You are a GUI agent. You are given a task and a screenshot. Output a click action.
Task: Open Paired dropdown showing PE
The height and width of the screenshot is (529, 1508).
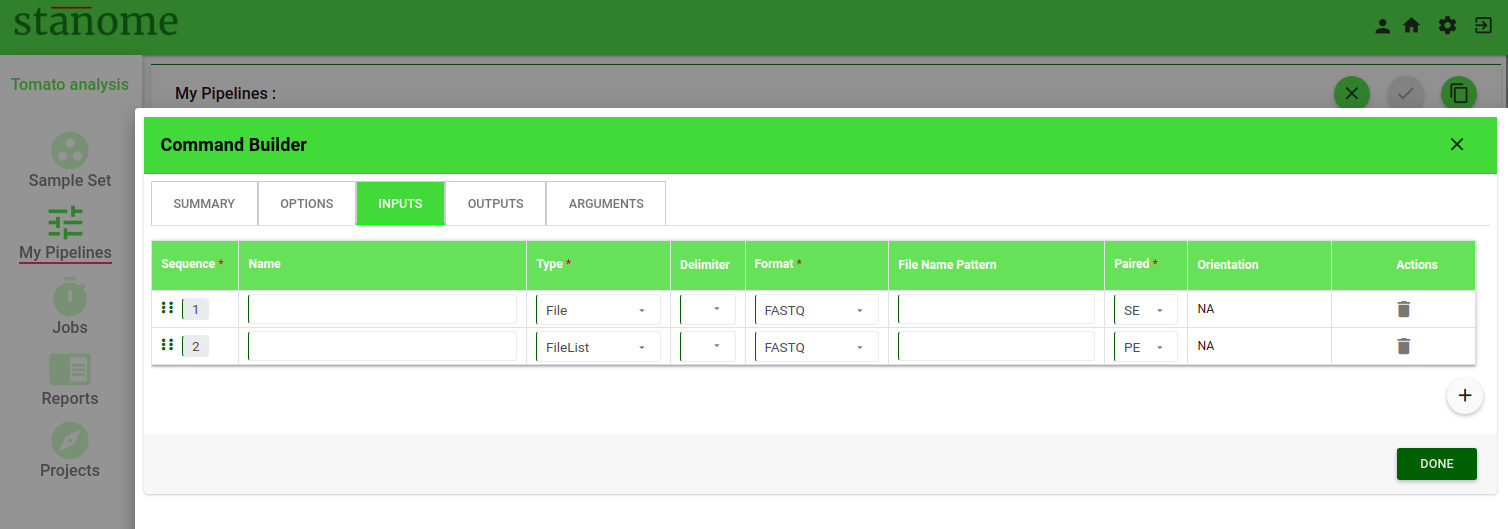click(x=1146, y=347)
